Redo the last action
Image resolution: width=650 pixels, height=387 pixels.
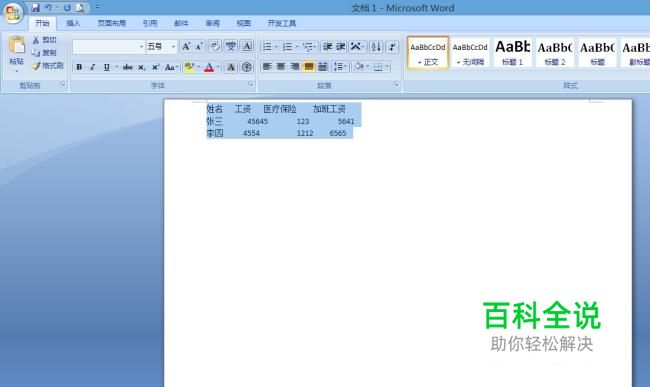point(67,7)
